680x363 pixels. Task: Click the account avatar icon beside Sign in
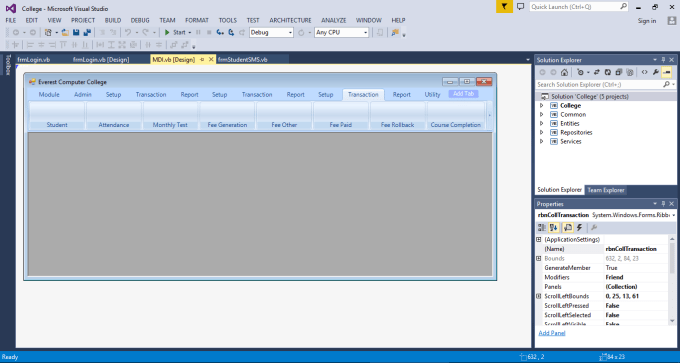click(x=671, y=20)
